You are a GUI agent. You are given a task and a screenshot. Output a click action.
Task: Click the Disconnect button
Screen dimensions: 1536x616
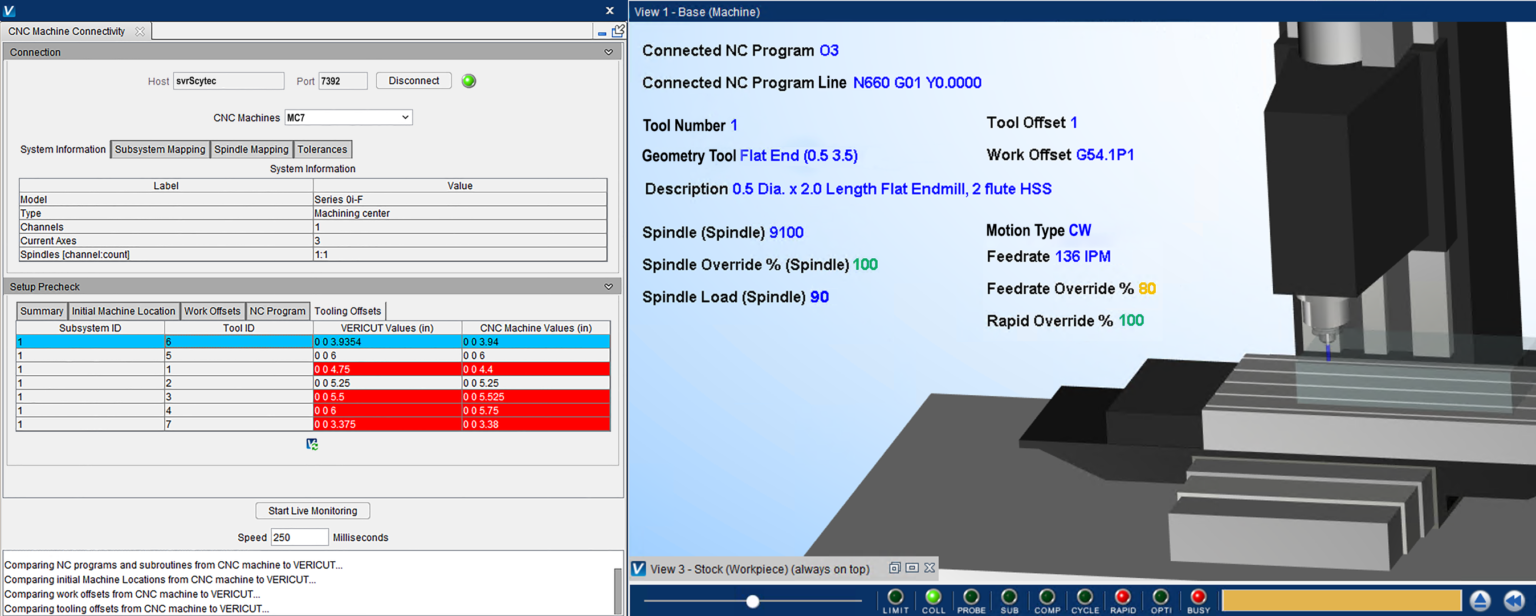click(x=413, y=81)
